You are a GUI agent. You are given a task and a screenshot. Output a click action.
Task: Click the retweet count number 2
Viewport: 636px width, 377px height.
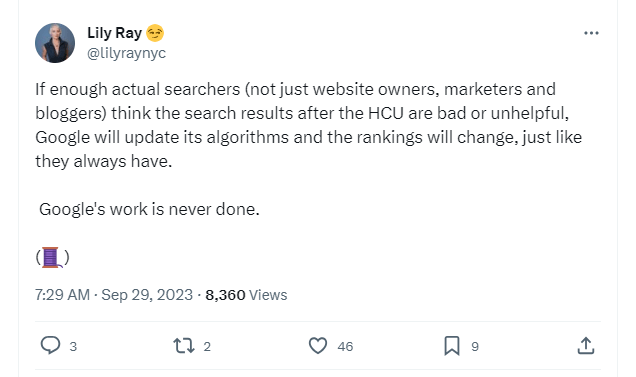click(x=207, y=347)
